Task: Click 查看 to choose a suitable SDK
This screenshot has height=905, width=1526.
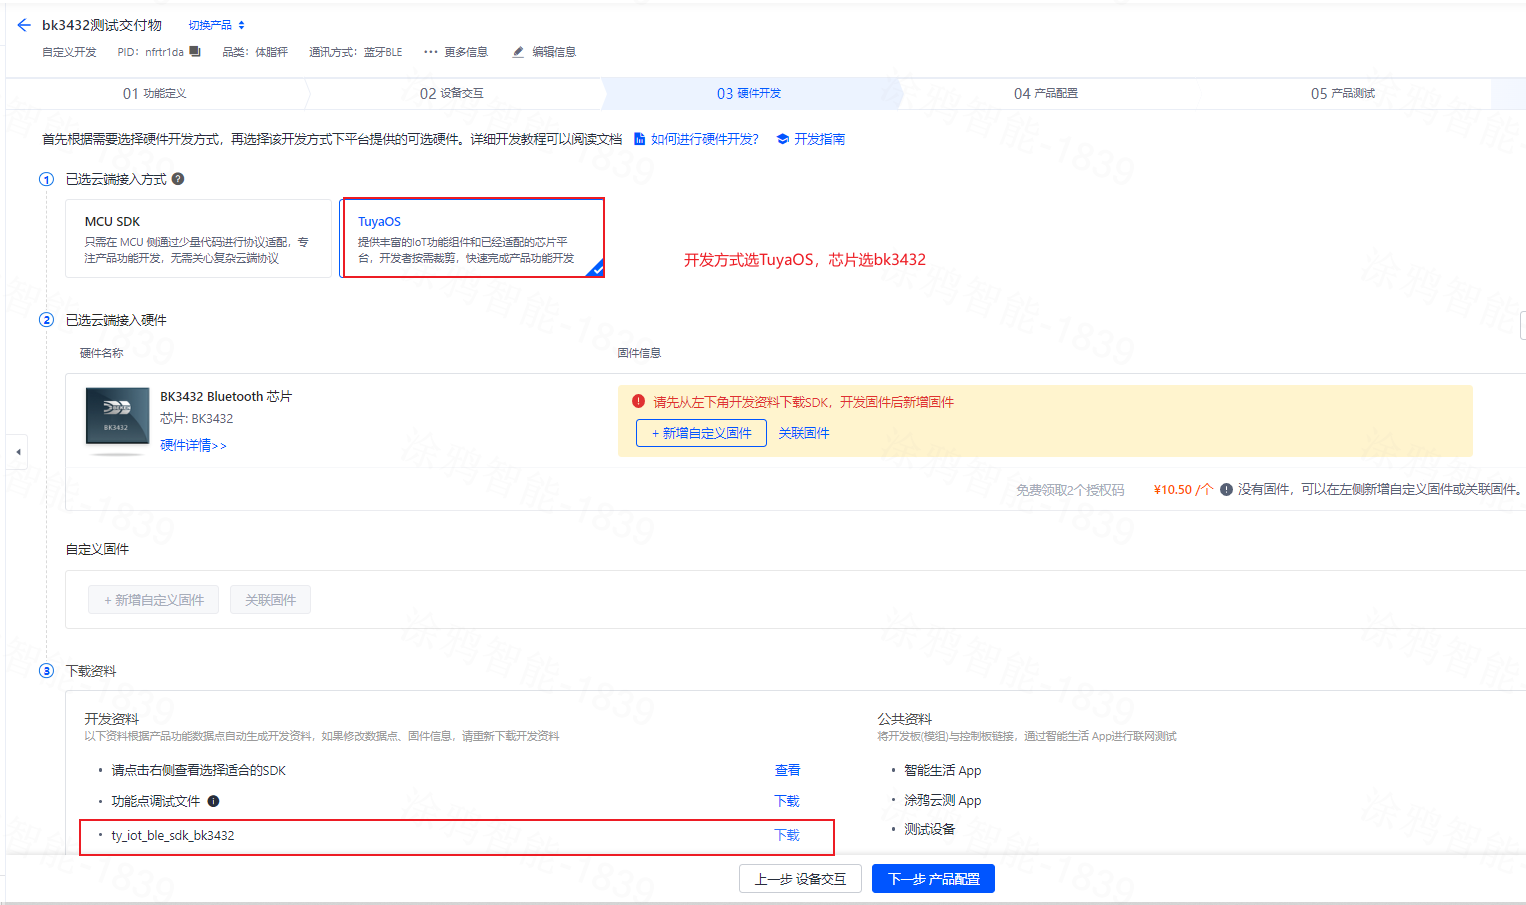Action: point(787,770)
